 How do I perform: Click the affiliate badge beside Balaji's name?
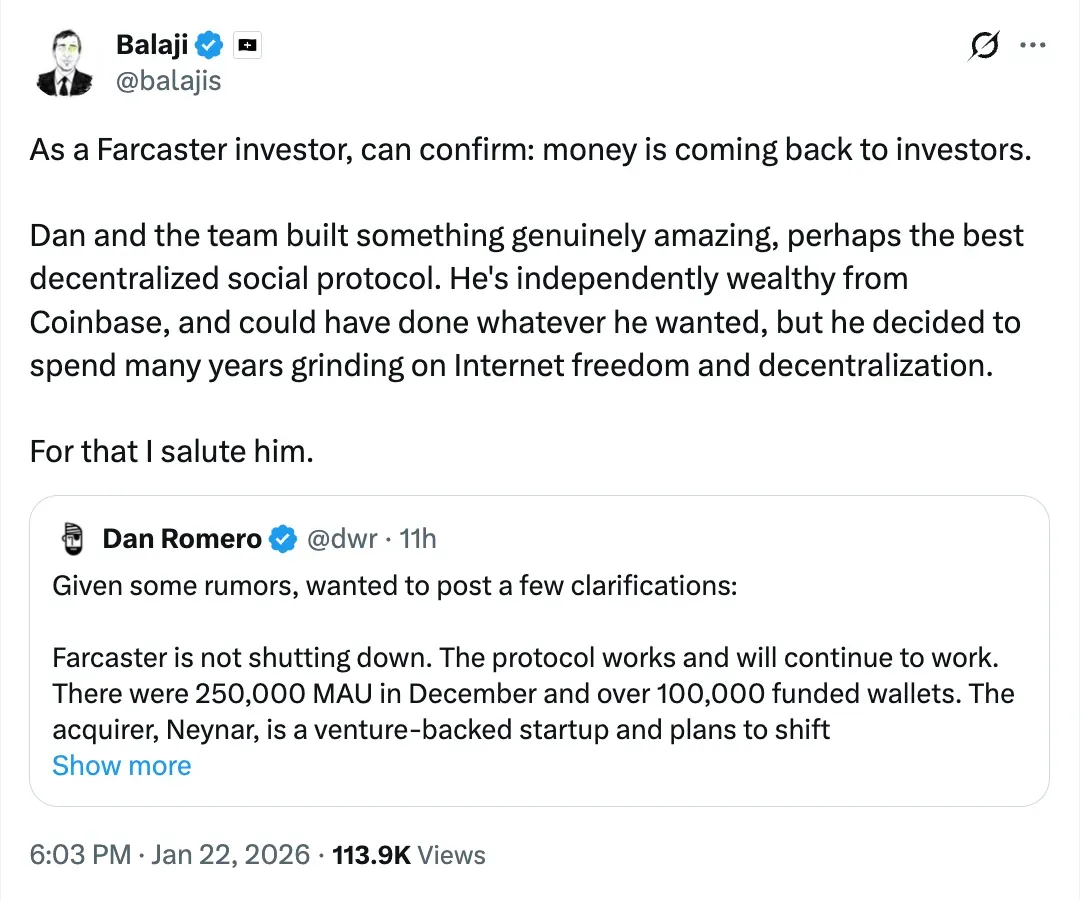[x=247, y=46]
